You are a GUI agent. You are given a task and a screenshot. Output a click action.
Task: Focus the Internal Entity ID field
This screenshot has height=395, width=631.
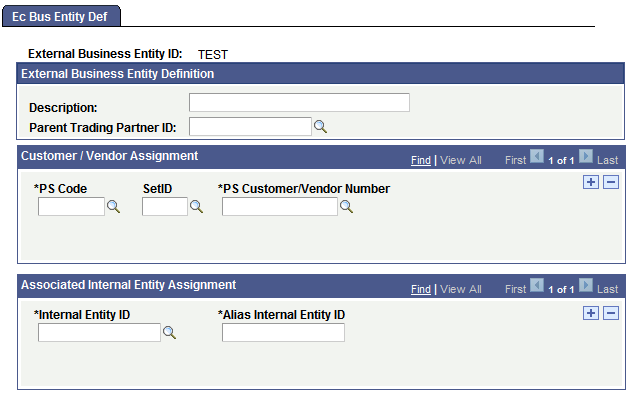pos(99,333)
